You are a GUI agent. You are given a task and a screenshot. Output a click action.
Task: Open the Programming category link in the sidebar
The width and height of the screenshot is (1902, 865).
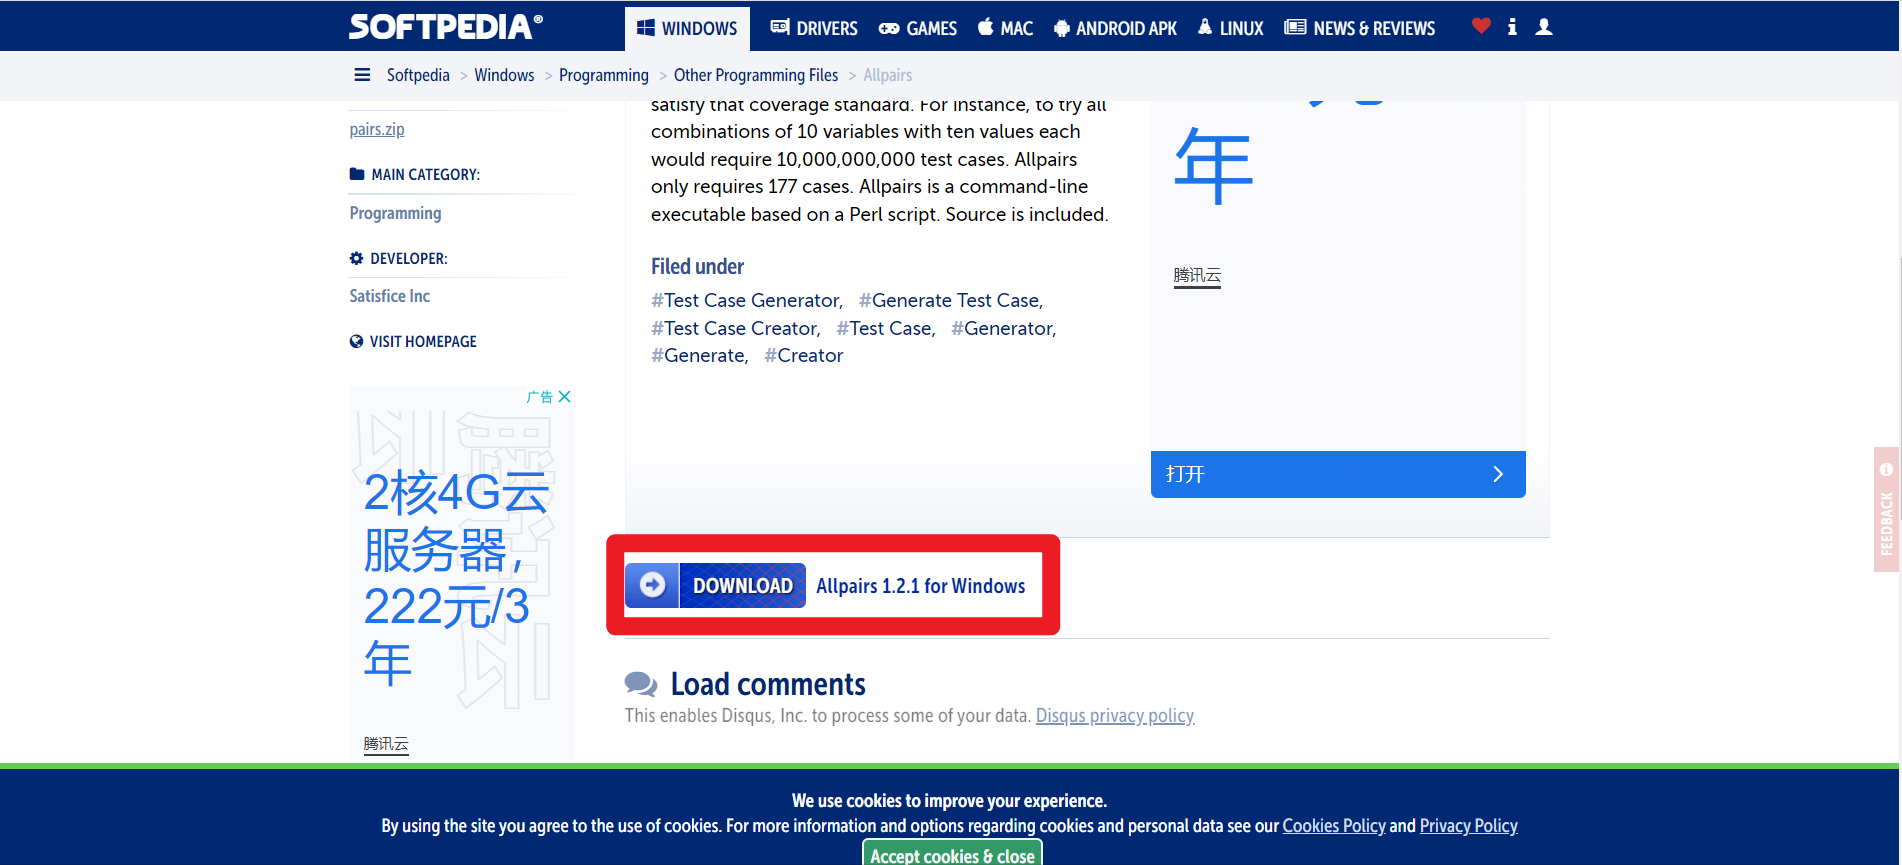click(395, 213)
